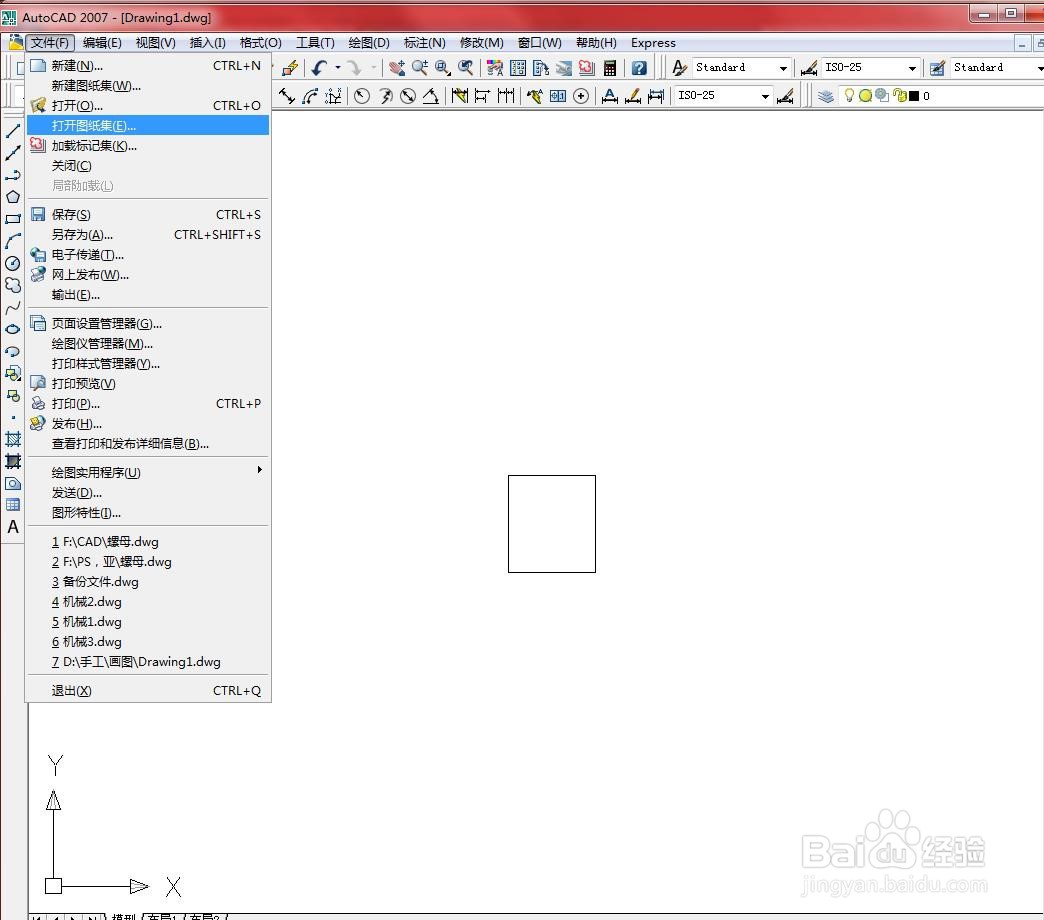Open recent file 1 F:\CAD\螺母.dwg
Image resolution: width=1044 pixels, height=920 pixels.
(148, 542)
